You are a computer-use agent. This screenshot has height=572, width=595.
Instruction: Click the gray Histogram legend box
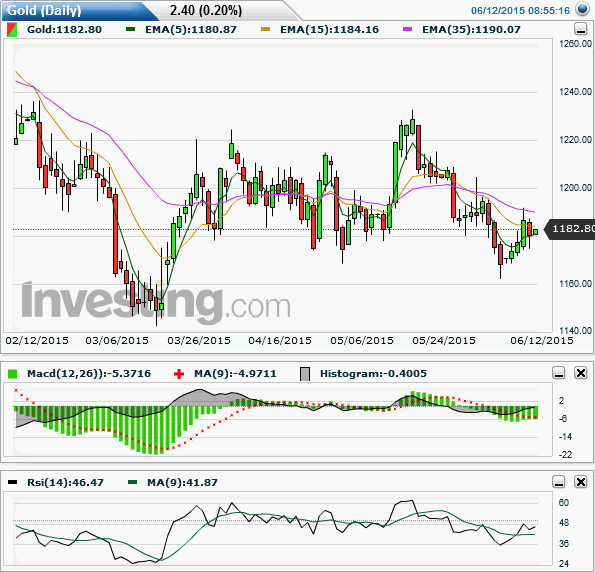point(305,374)
